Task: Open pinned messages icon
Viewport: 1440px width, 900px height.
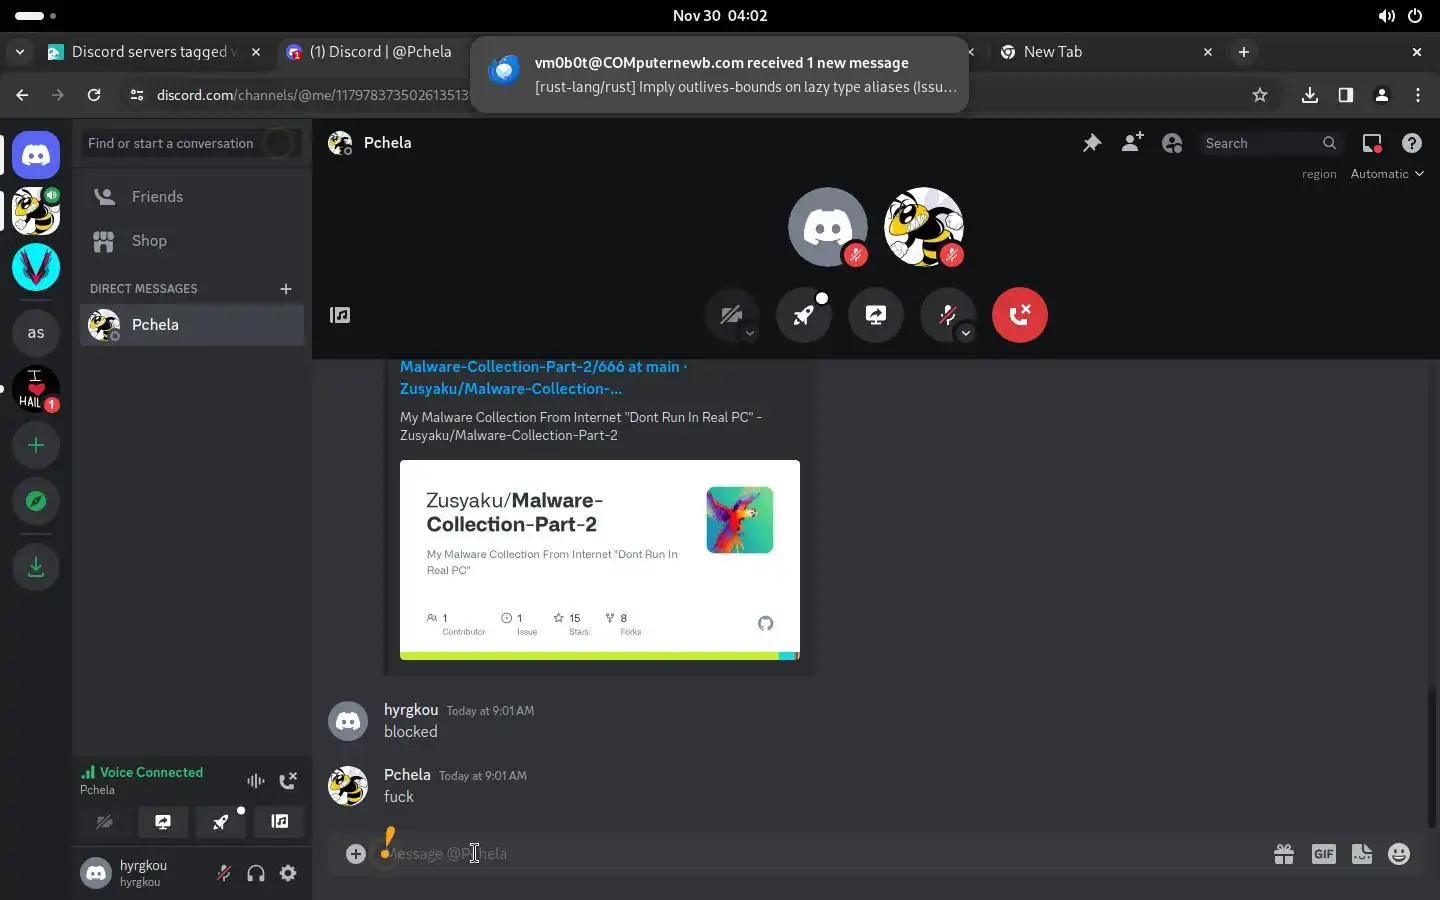Action: point(1092,143)
